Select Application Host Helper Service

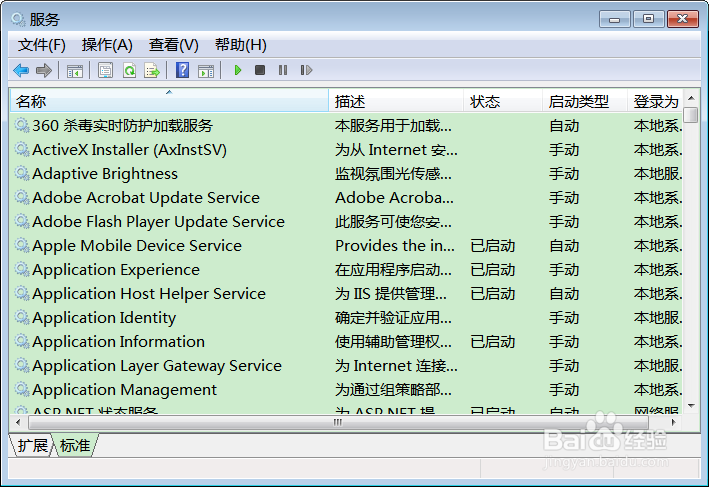(x=149, y=293)
